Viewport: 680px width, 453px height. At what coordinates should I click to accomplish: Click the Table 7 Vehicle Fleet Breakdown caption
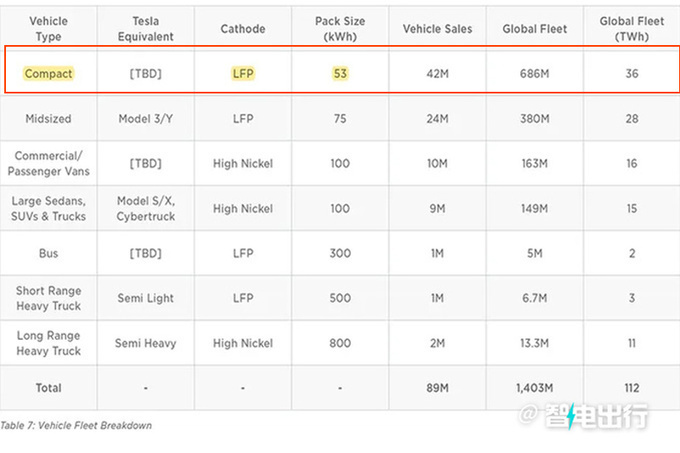(75, 426)
